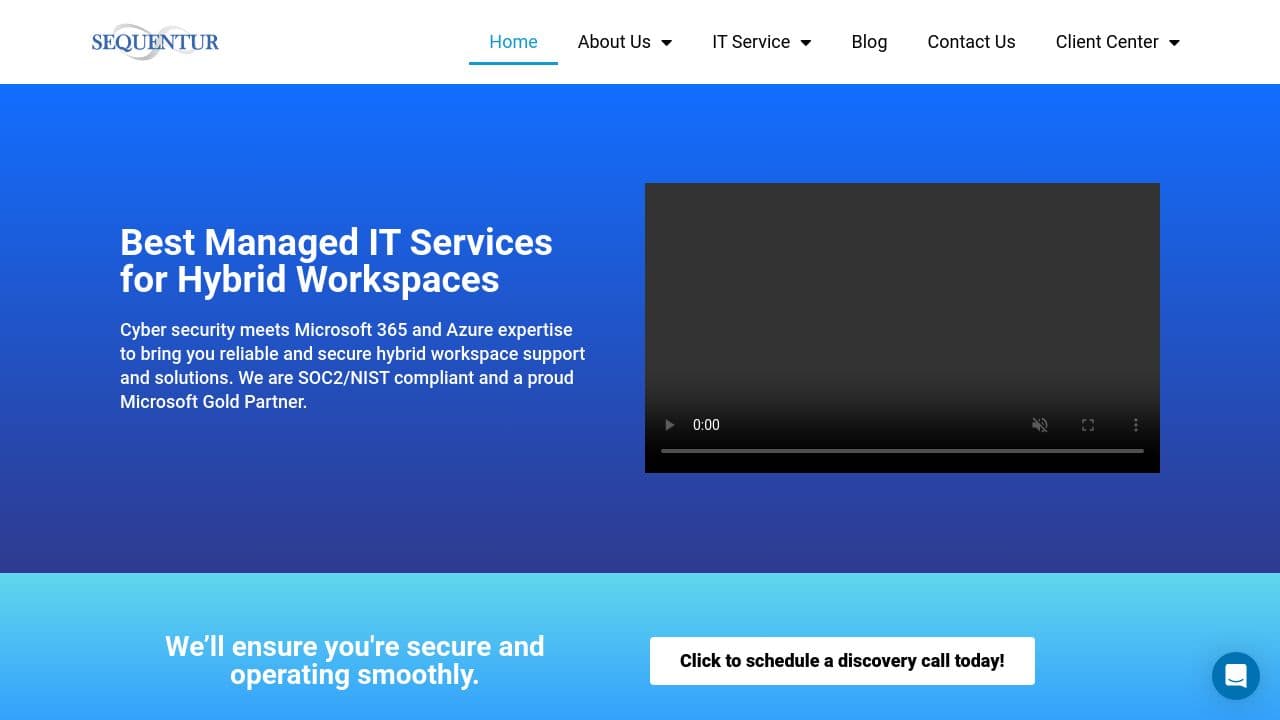Screen dimensions: 1280x720
Task: Open the video more options menu
Action: [1136, 425]
